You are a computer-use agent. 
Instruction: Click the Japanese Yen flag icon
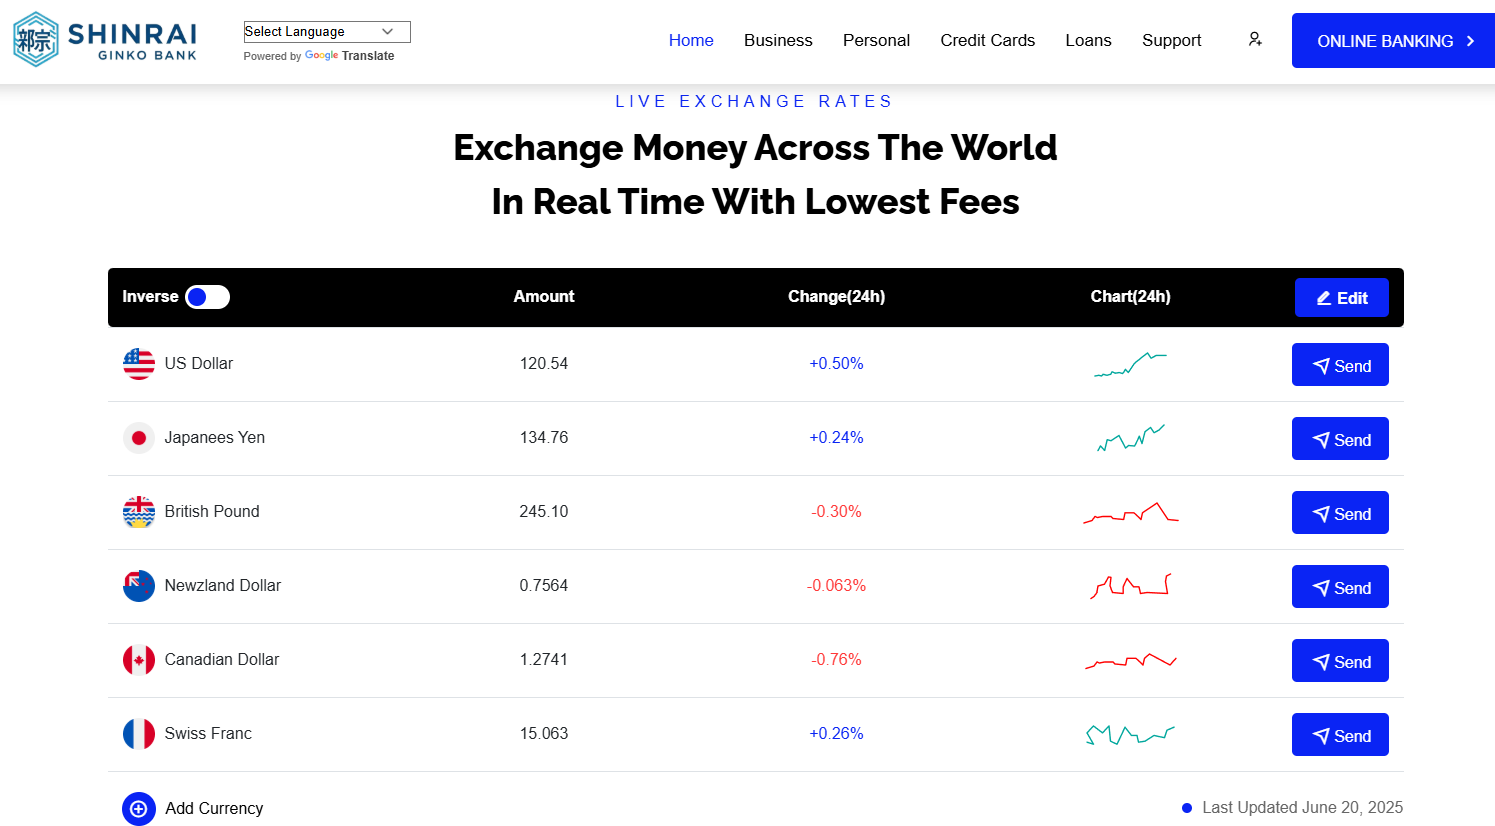tap(139, 438)
